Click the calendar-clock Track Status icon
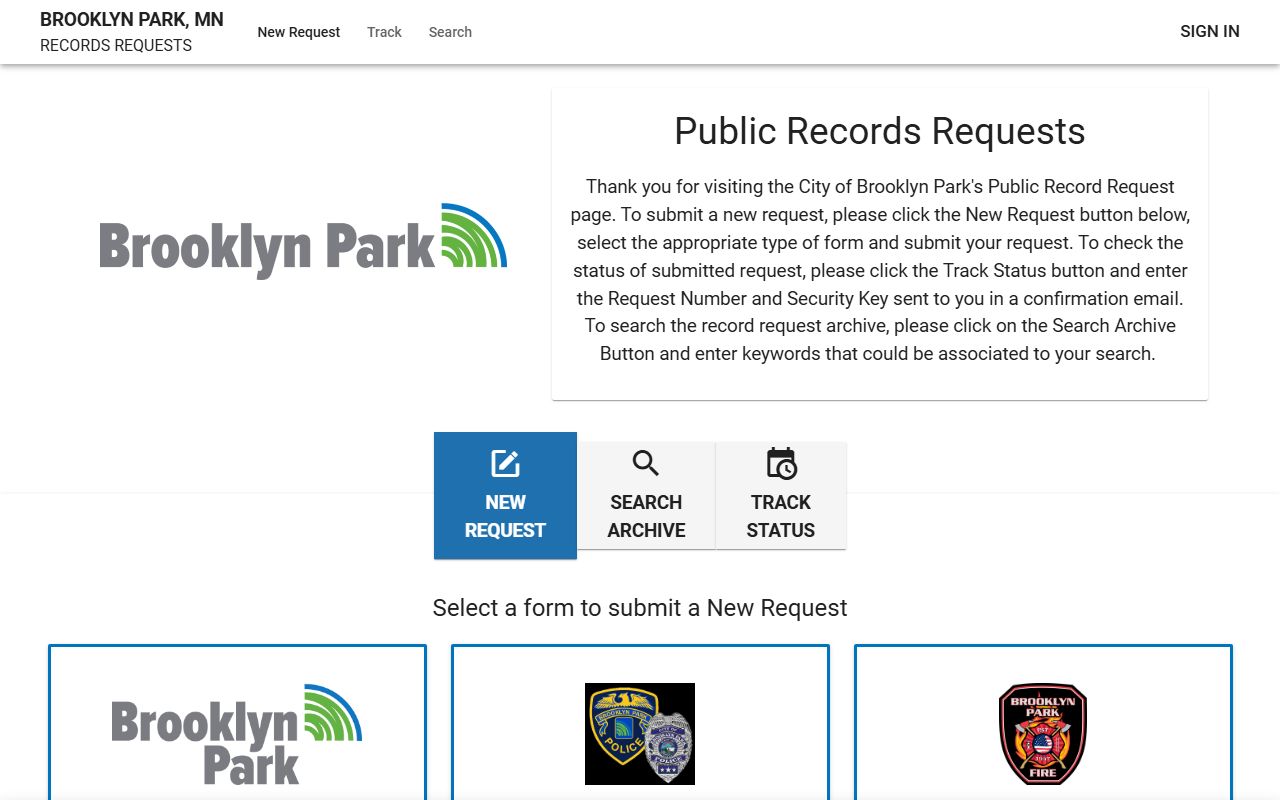Viewport: 1280px width, 800px height. tap(781, 464)
